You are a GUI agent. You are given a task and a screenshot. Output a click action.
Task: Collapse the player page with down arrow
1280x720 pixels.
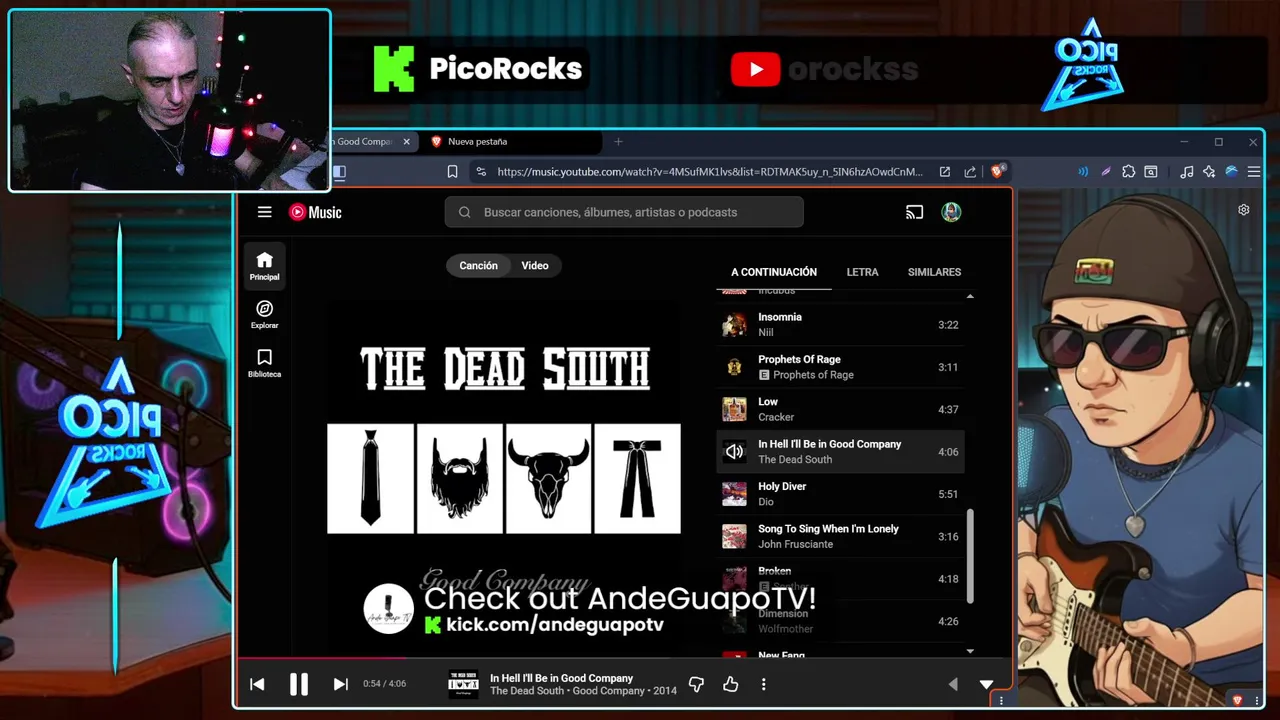pos(986,685)
